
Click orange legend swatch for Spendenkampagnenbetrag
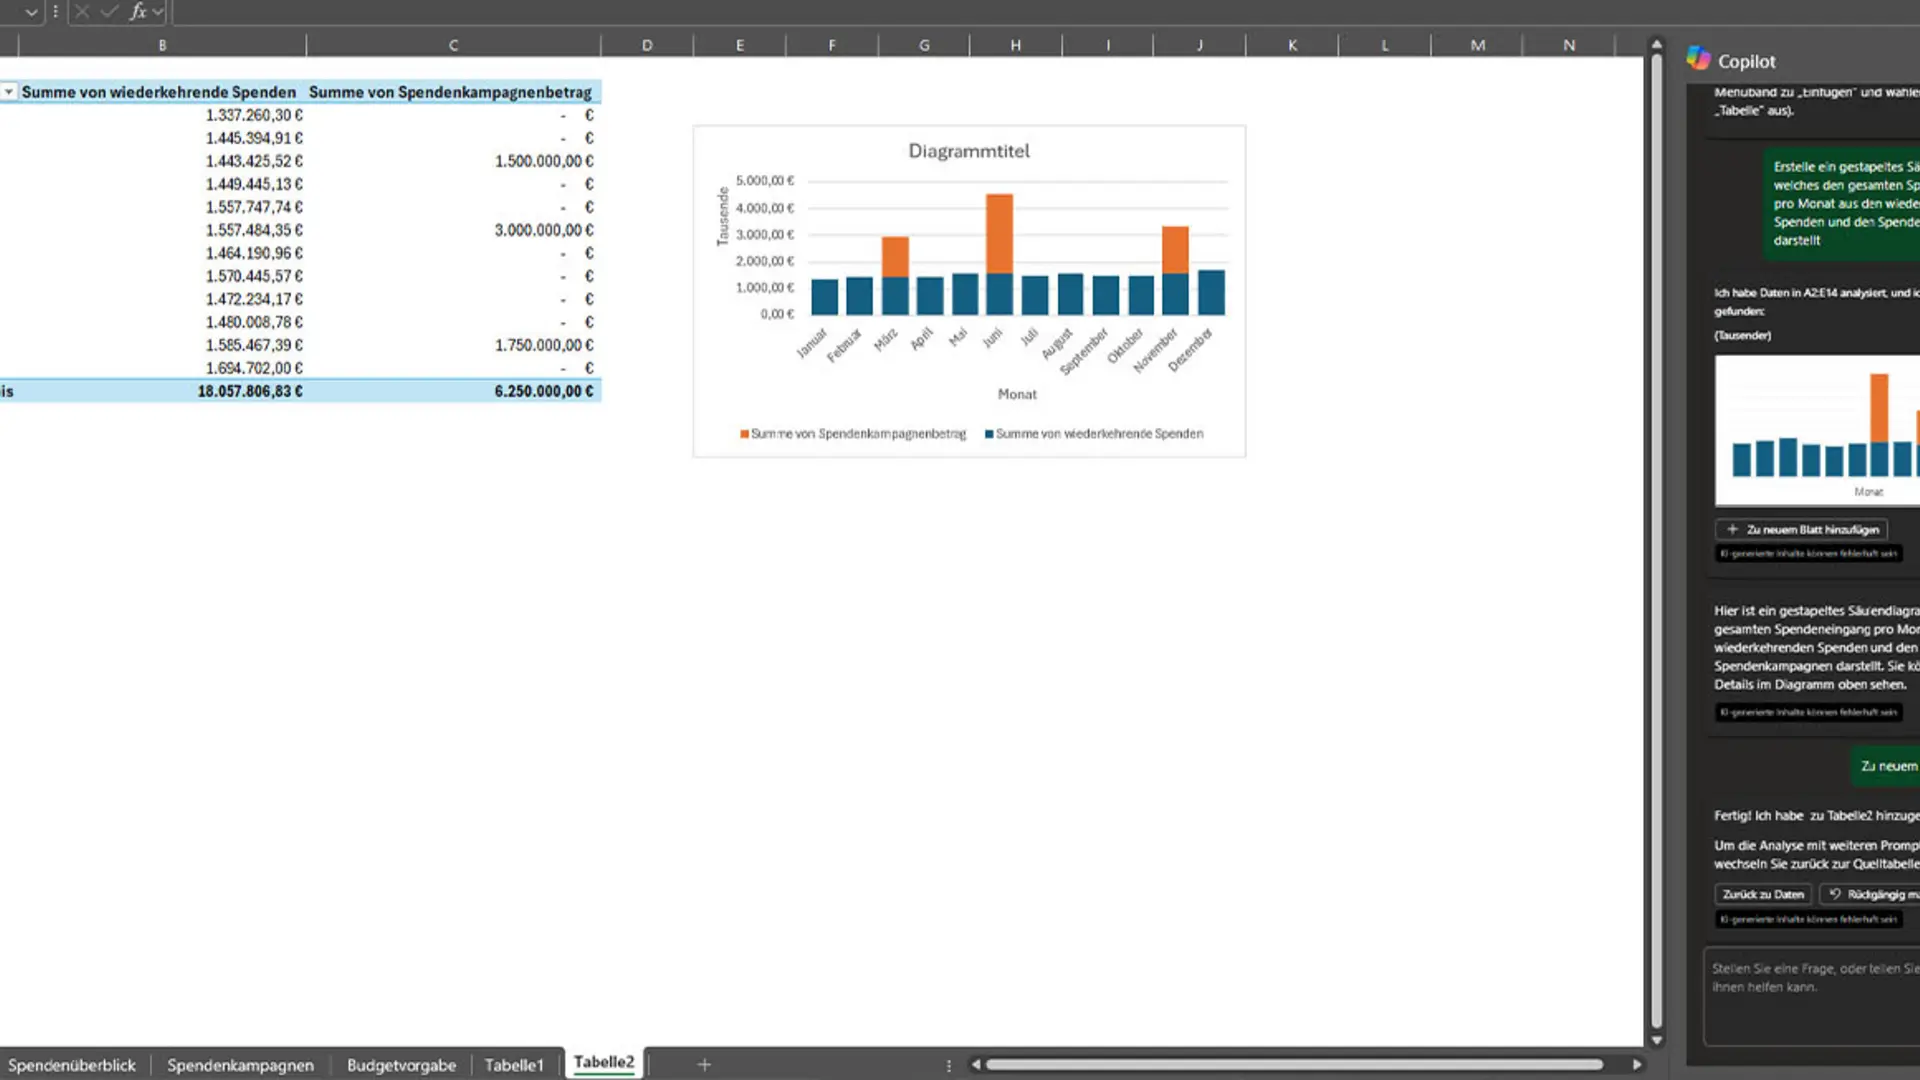tap(744, 434)
